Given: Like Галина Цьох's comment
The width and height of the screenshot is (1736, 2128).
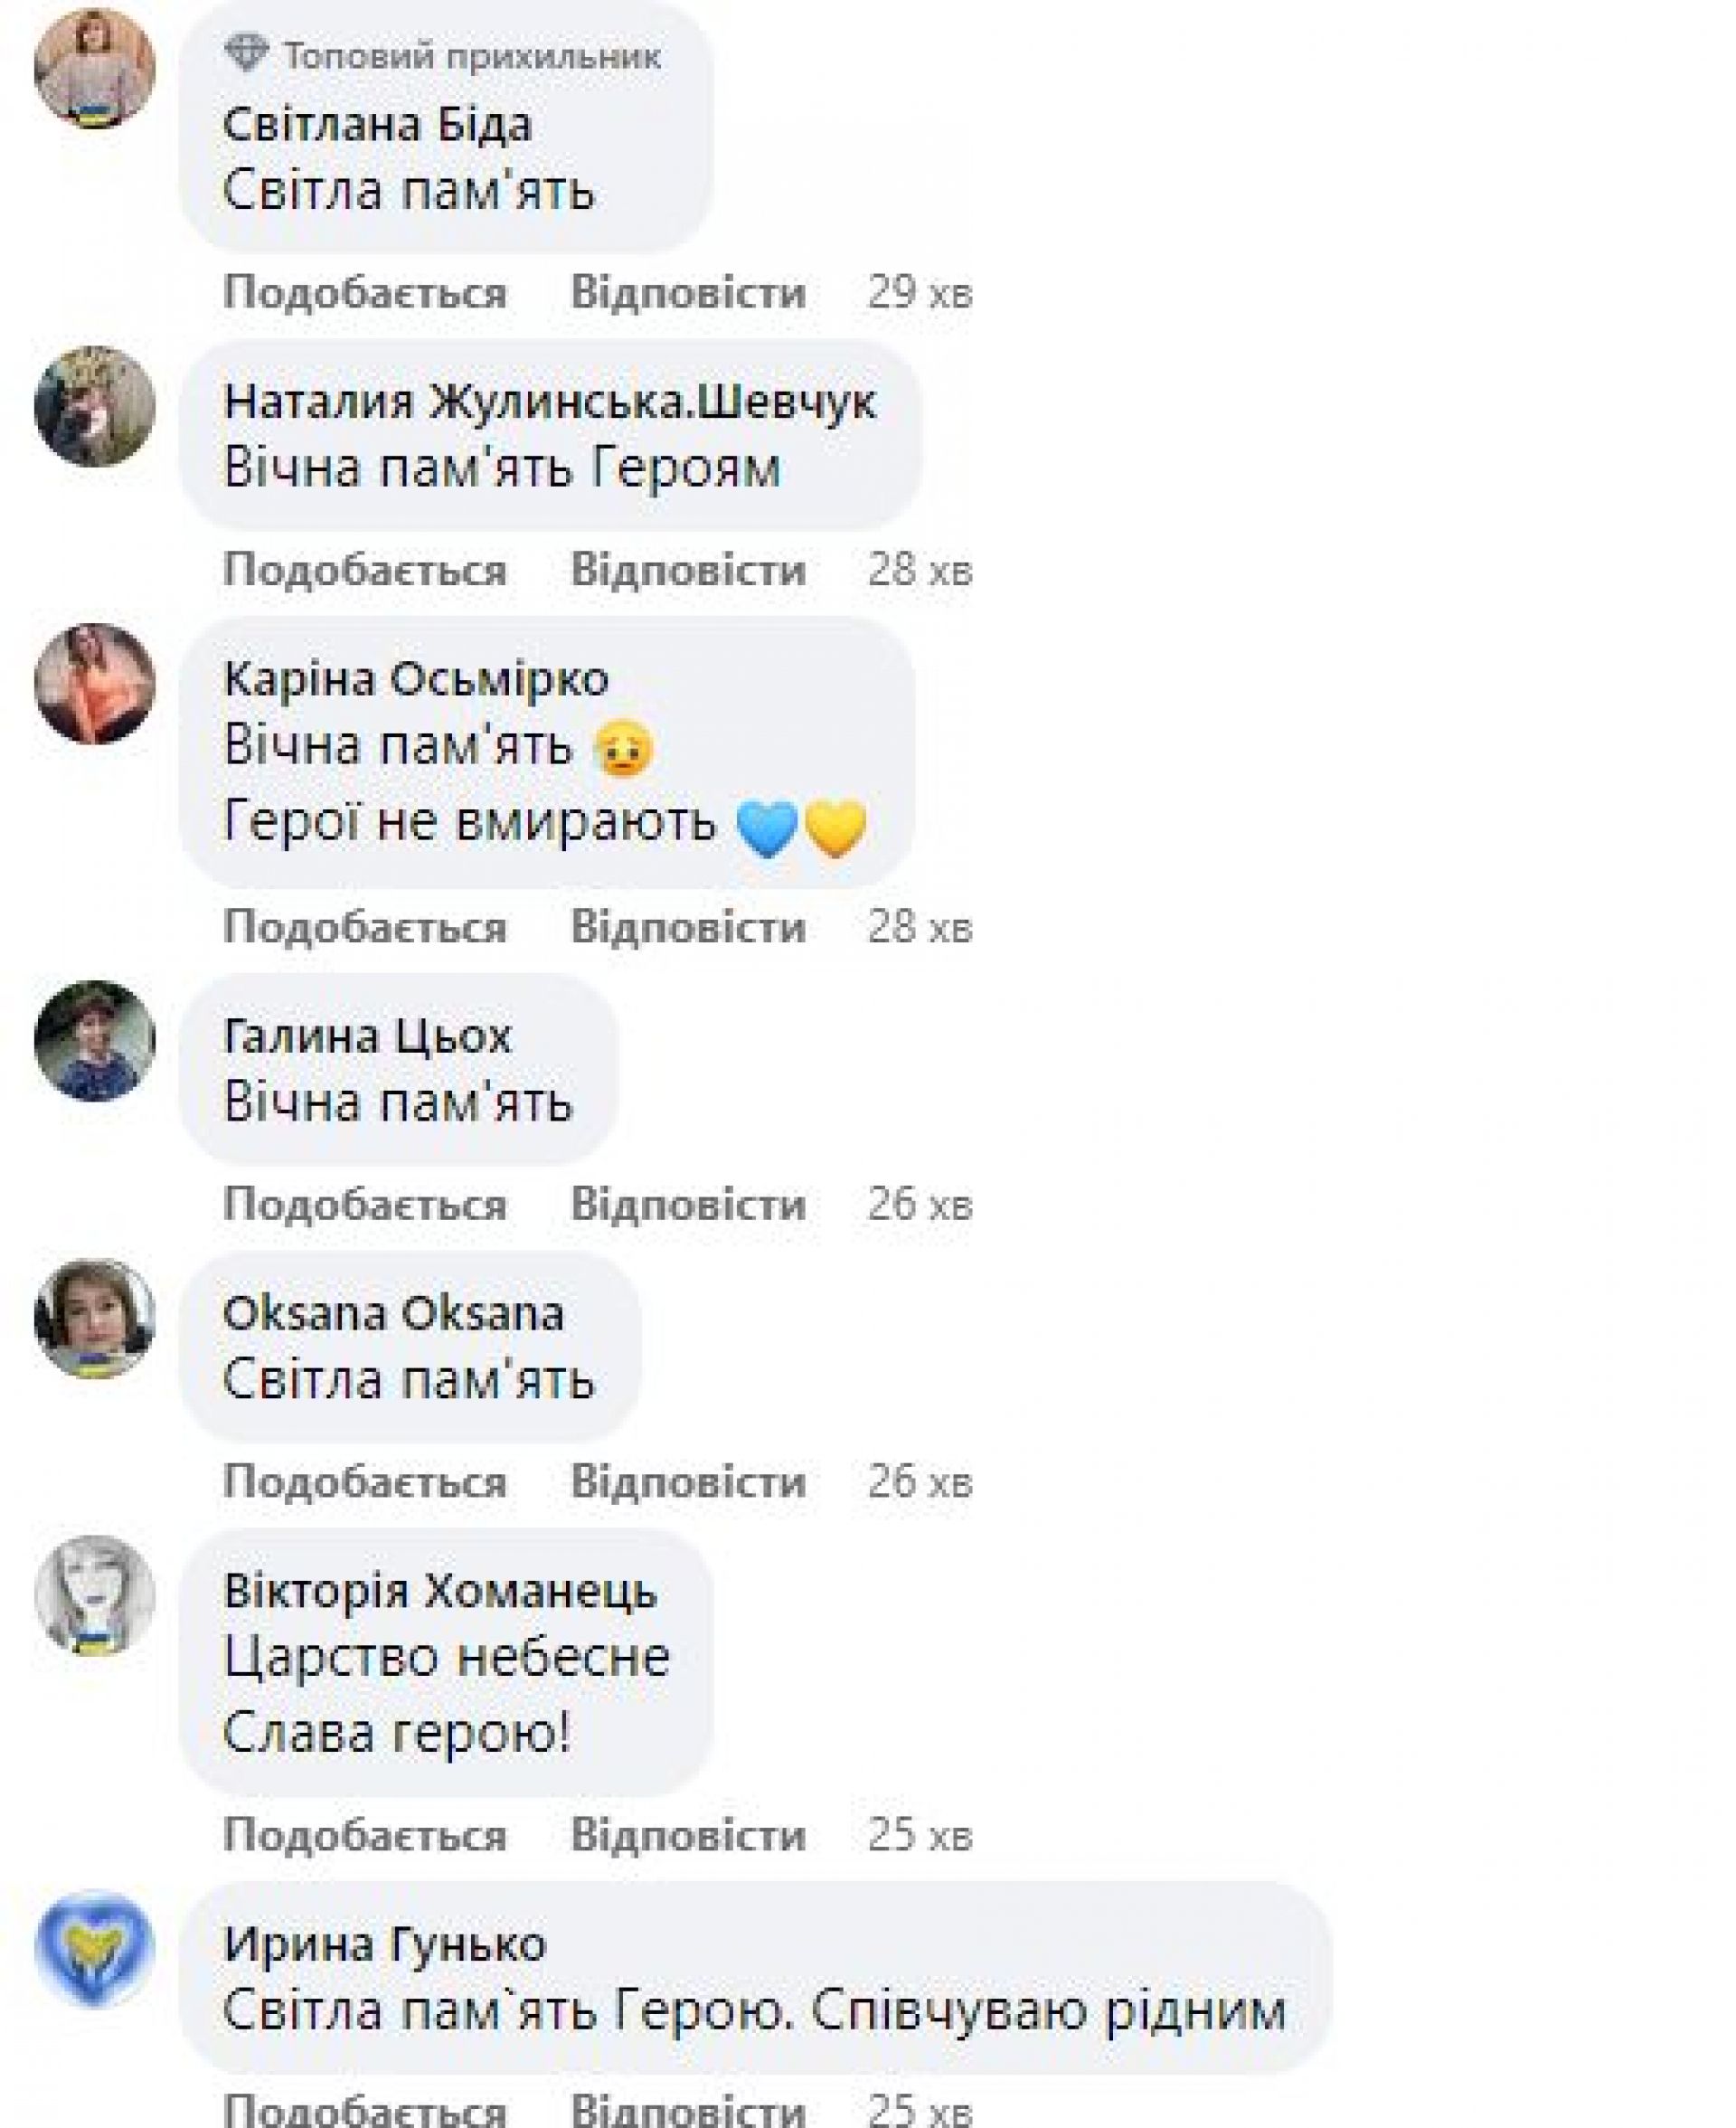Looking at the screenshot, I should pyautogui.click(x=365, y=1204).
